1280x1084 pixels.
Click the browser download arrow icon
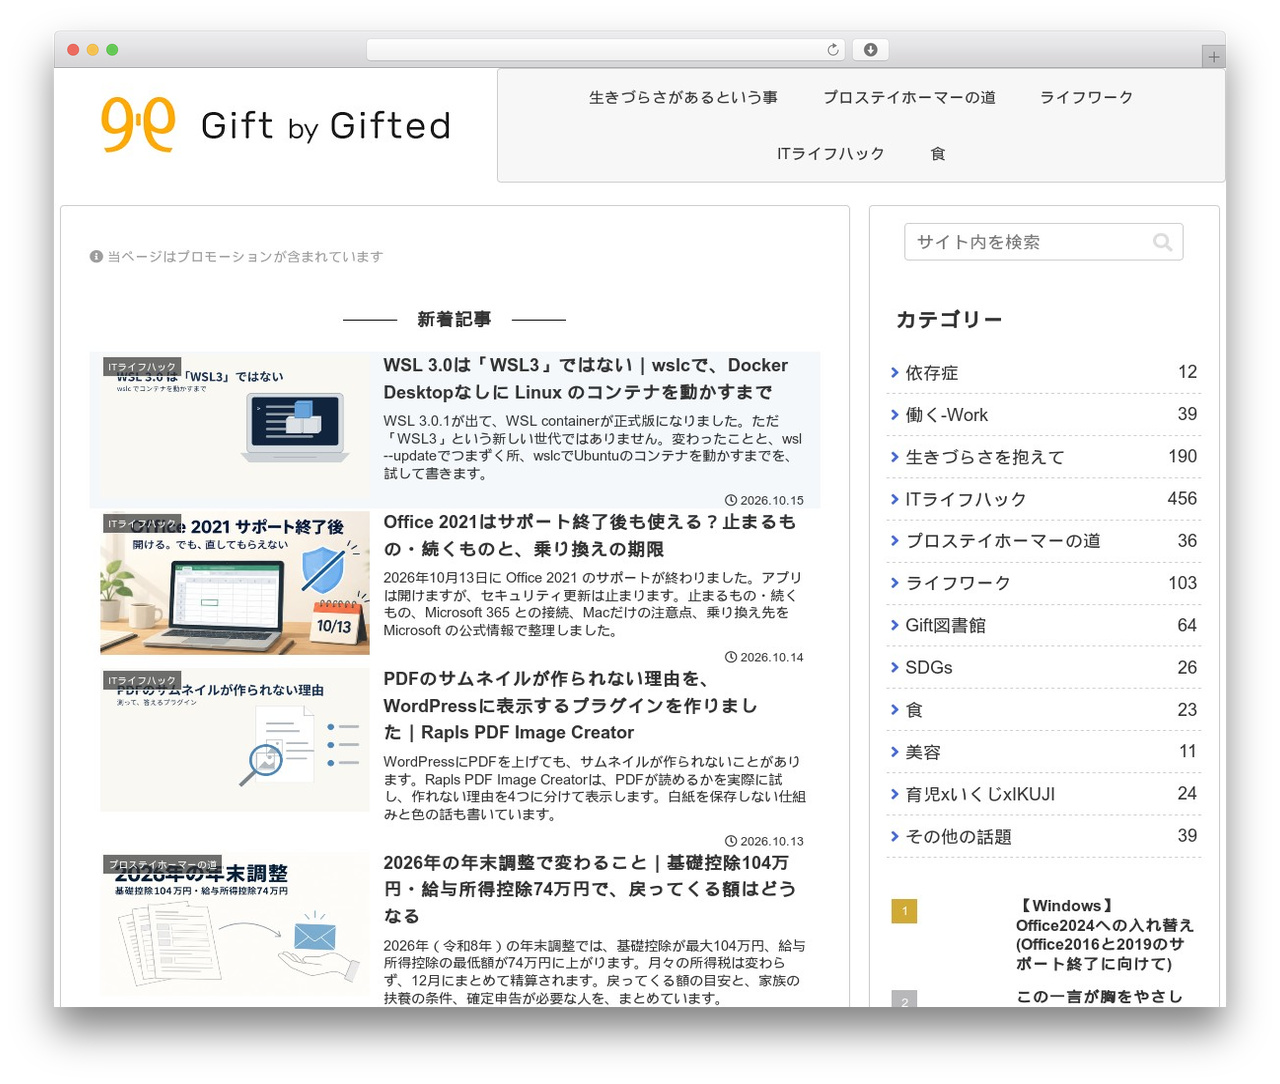pos(871,50)
